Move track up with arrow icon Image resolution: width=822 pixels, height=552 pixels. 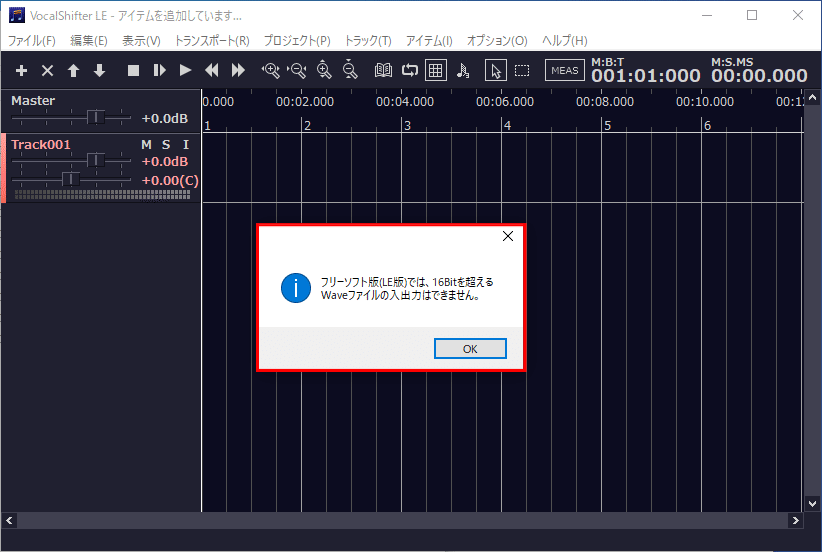point(73,70)
